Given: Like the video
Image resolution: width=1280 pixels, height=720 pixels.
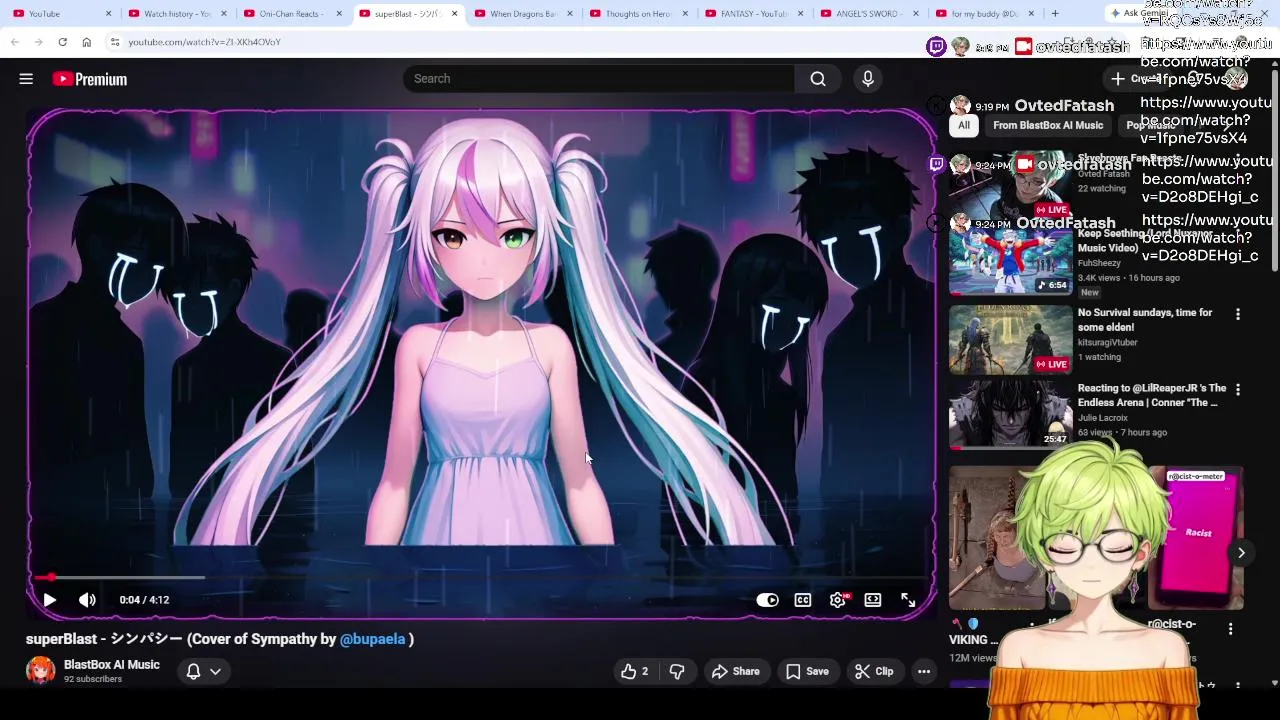Looking at the screenshot, I should [634, 672].
